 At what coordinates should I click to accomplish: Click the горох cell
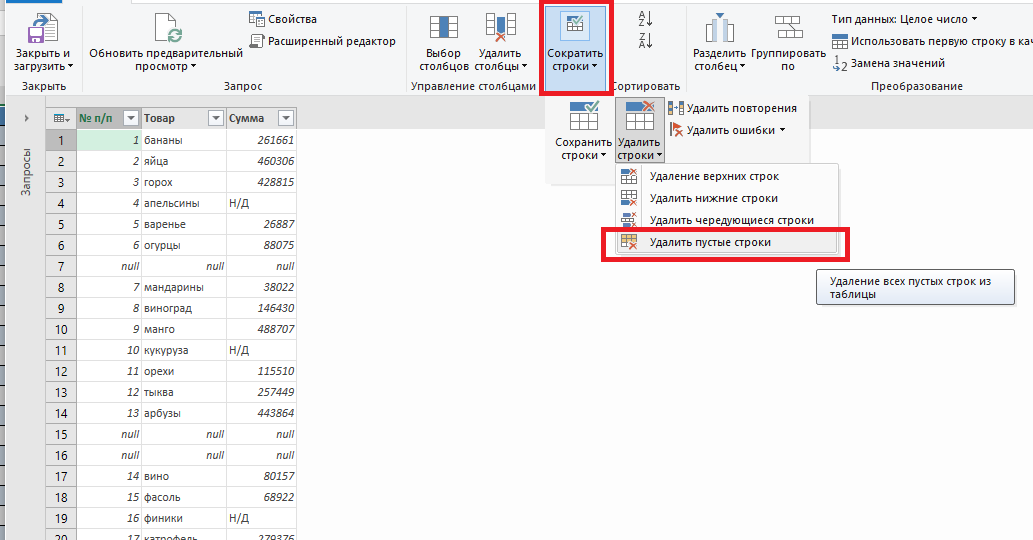[x=184, y=182]
